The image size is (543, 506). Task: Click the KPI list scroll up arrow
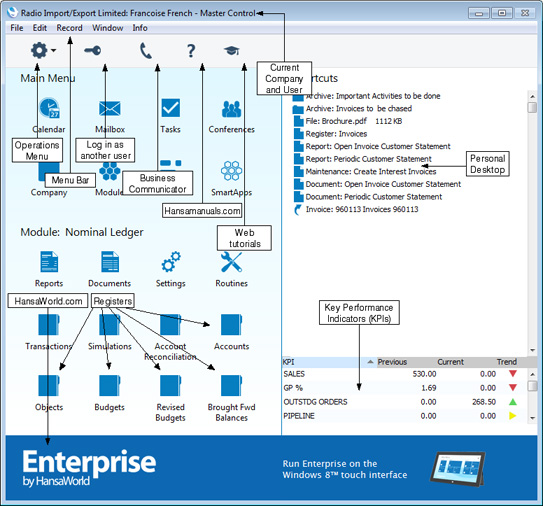[532, 374]
